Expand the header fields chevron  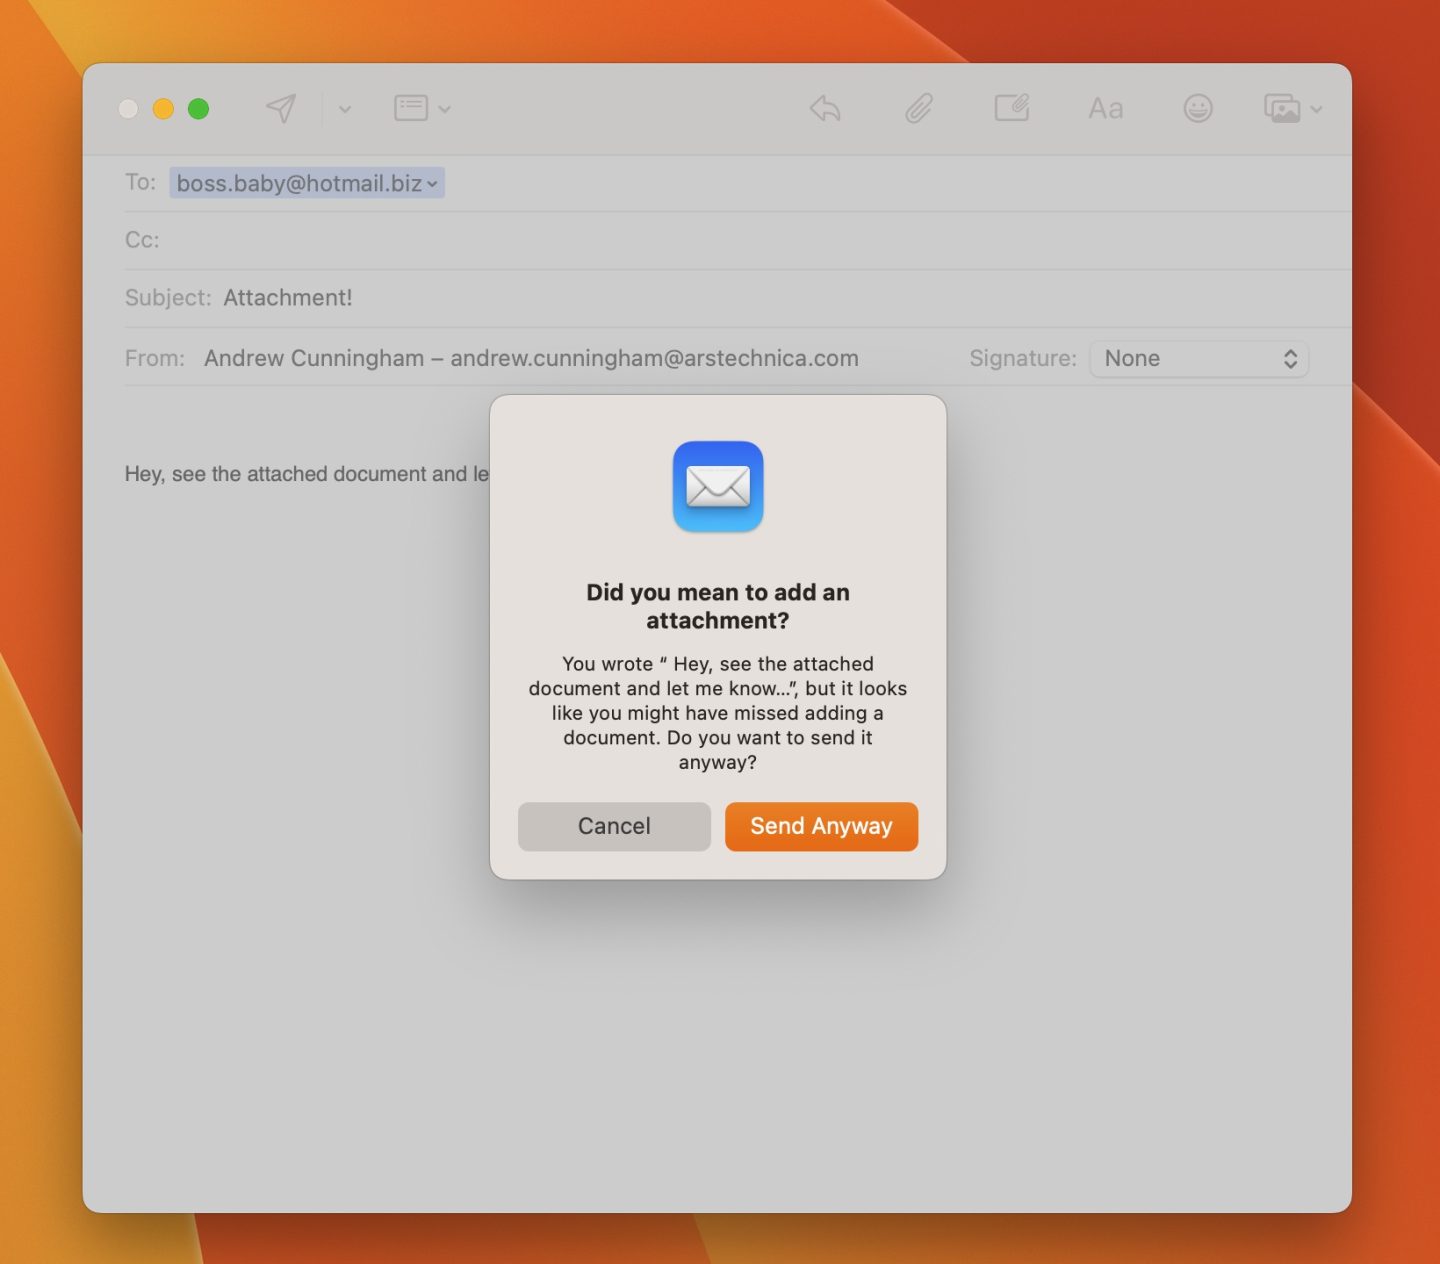pos(445,109)
